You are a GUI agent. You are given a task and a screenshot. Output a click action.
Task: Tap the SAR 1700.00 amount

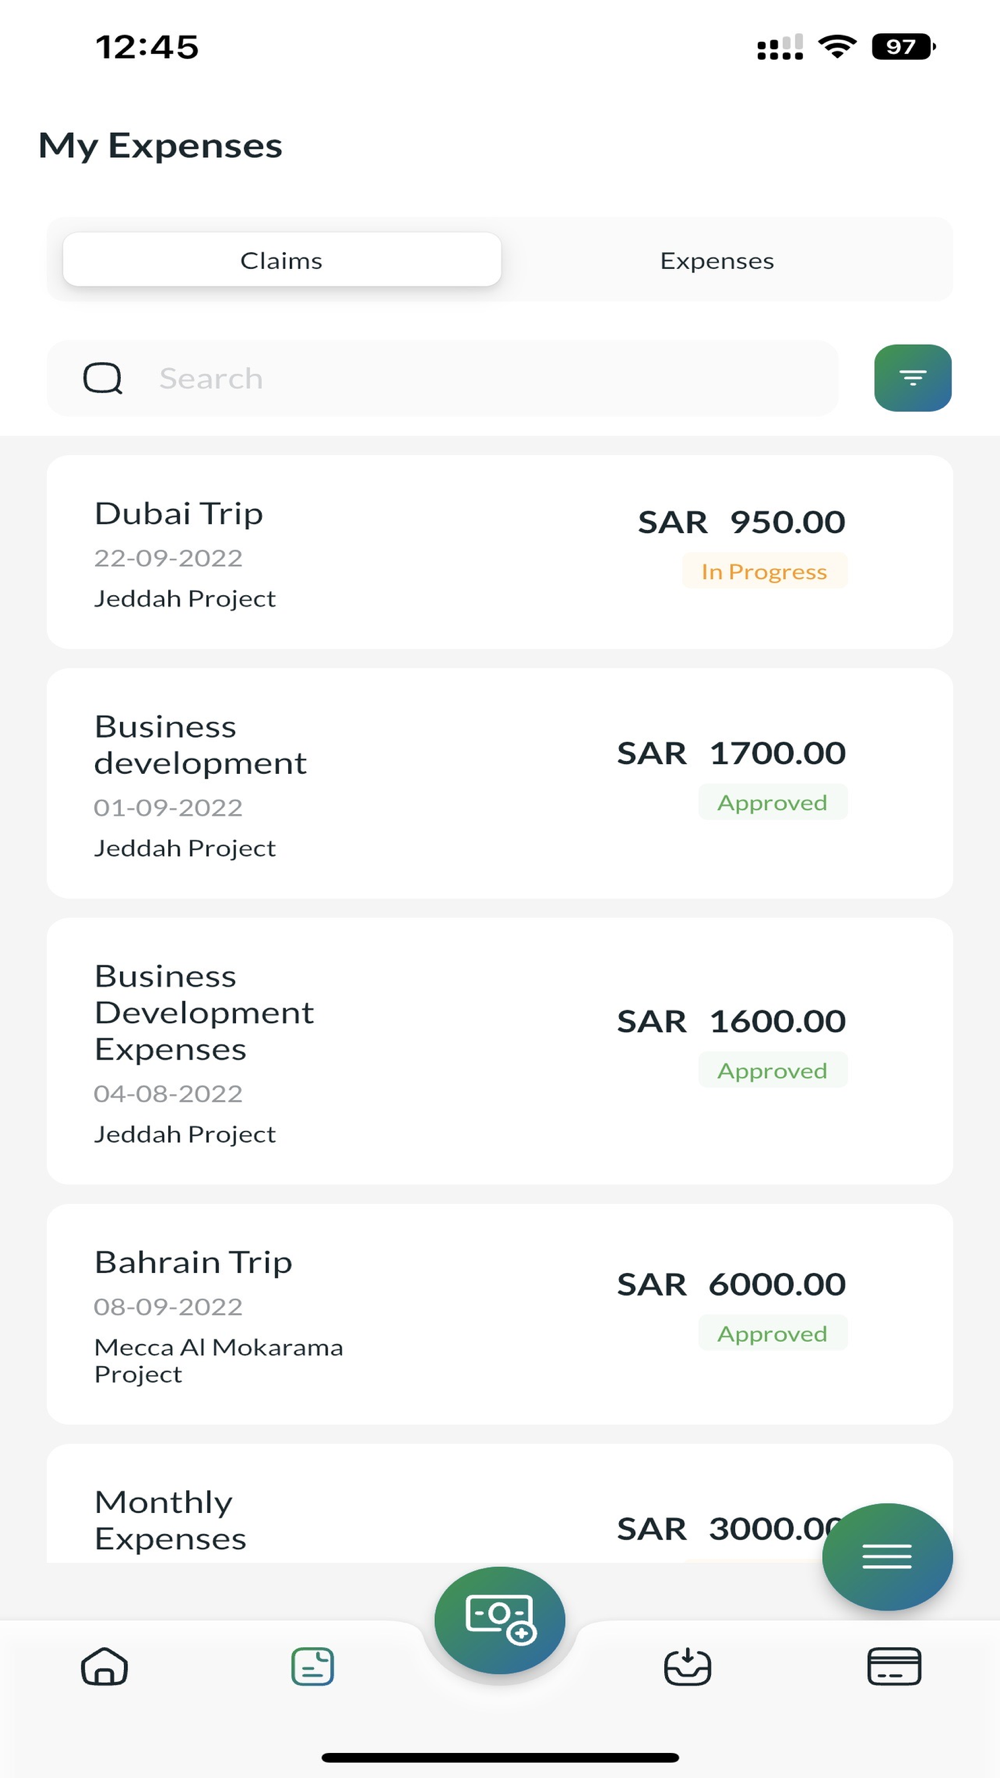click(731, 753)
